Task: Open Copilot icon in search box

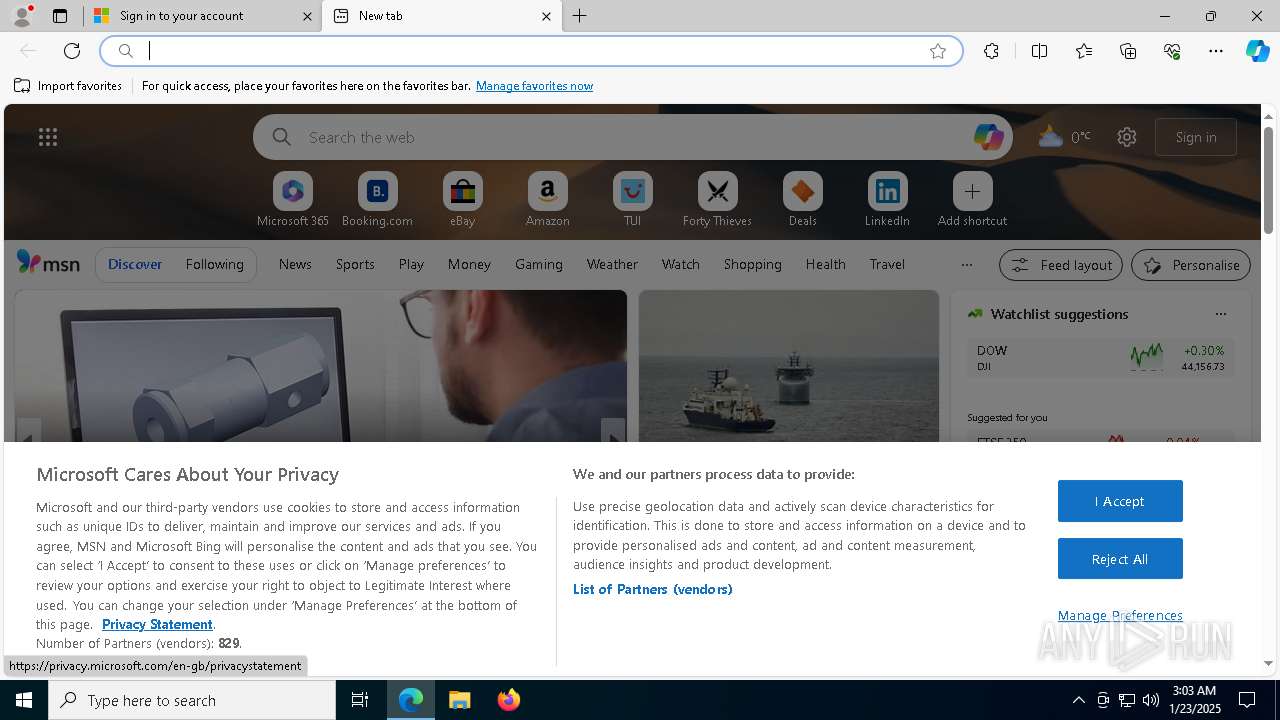Action: tap(988, 137)
